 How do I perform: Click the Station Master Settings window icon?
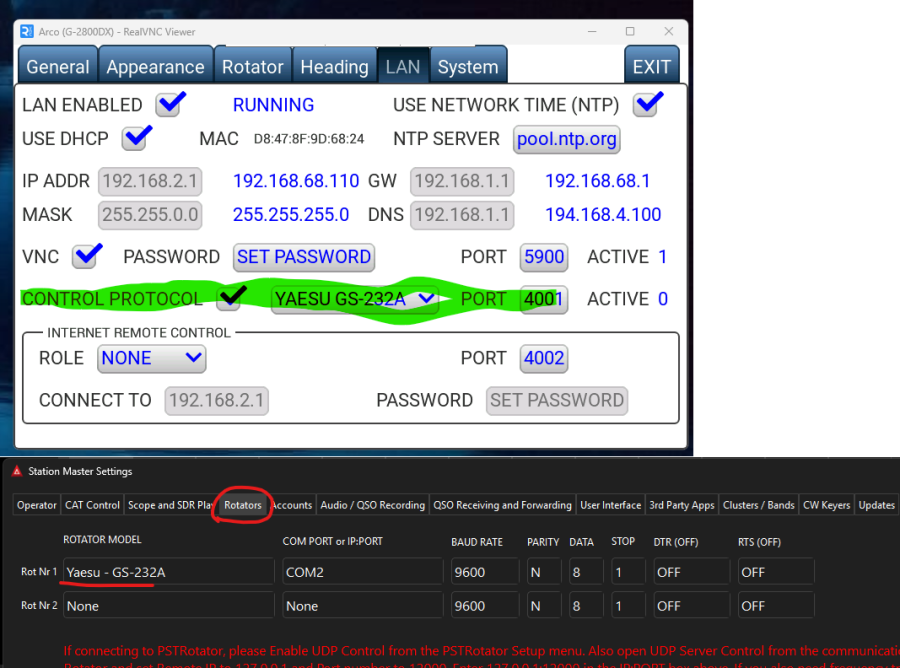click(x=17, y=471)
